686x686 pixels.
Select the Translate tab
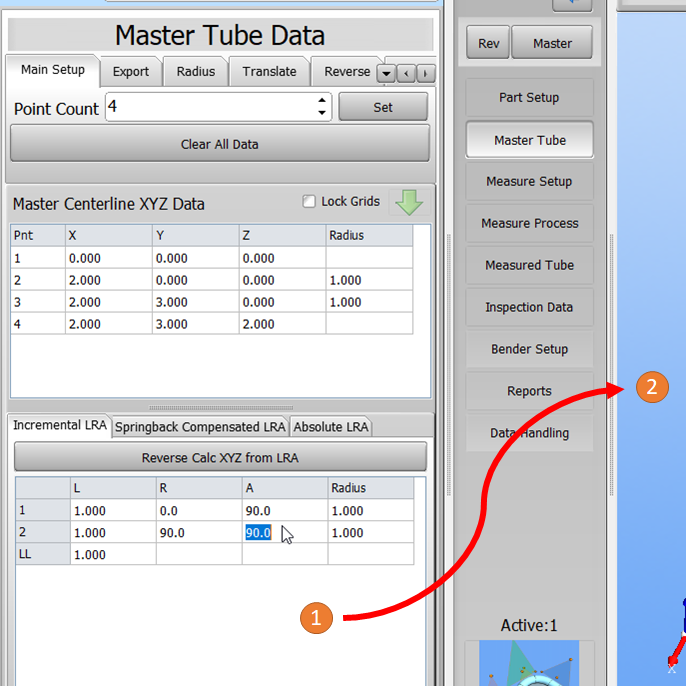(269, 71)
